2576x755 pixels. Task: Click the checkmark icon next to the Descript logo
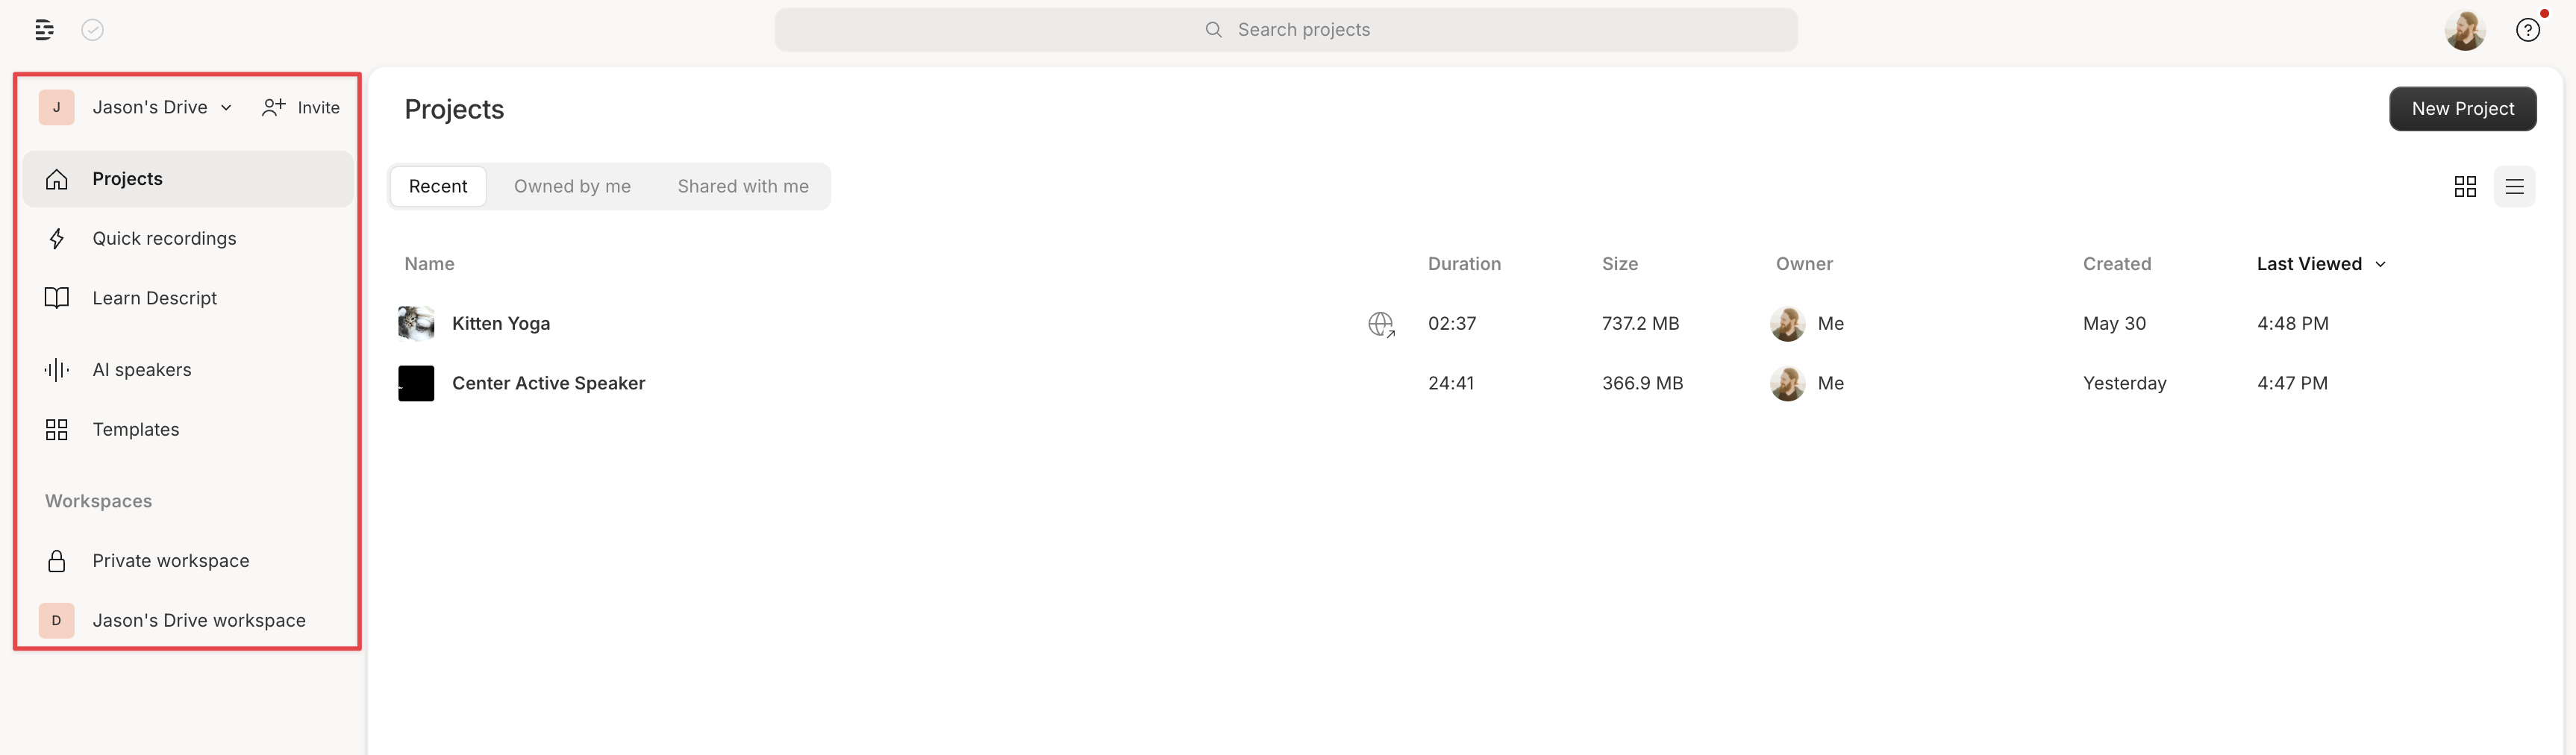[92, 29]
